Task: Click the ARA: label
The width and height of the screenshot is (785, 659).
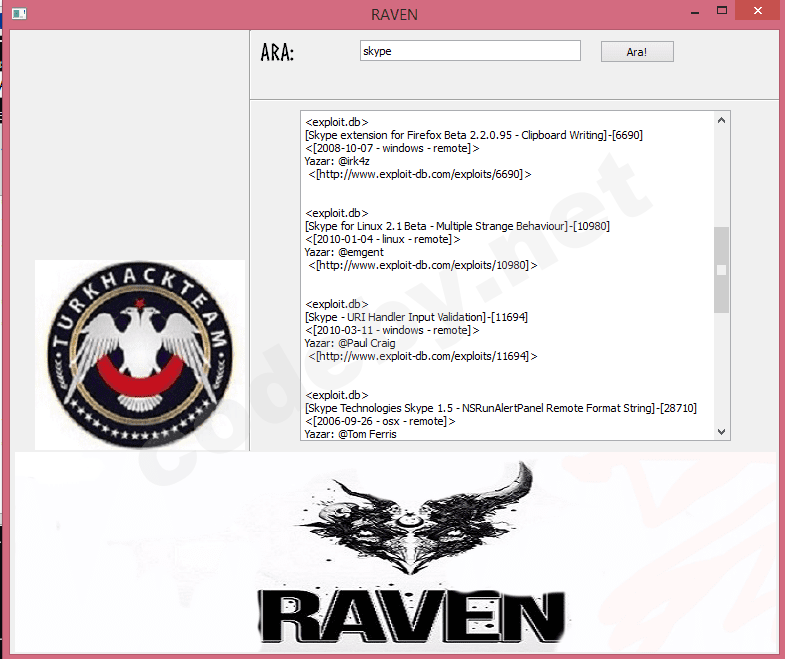Action: pos(277,52)
